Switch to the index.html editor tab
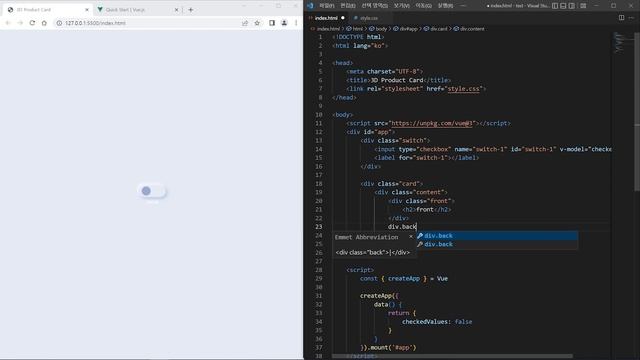The height and width of the screenshot is (360, 640). click(x=326, y=18)
